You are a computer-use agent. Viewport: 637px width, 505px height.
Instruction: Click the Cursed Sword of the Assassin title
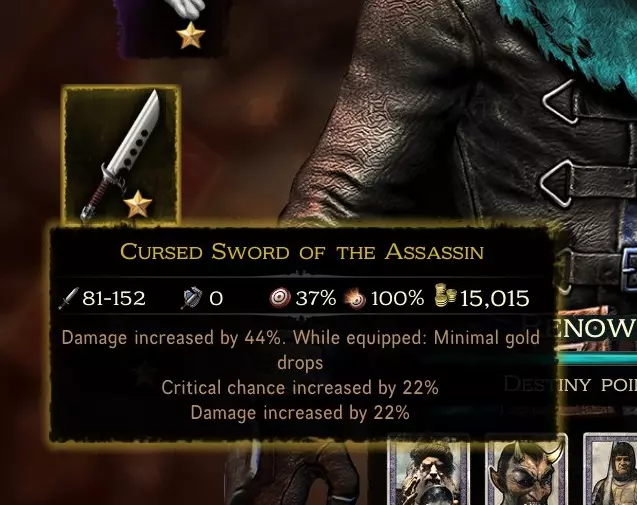coord(302,251)
